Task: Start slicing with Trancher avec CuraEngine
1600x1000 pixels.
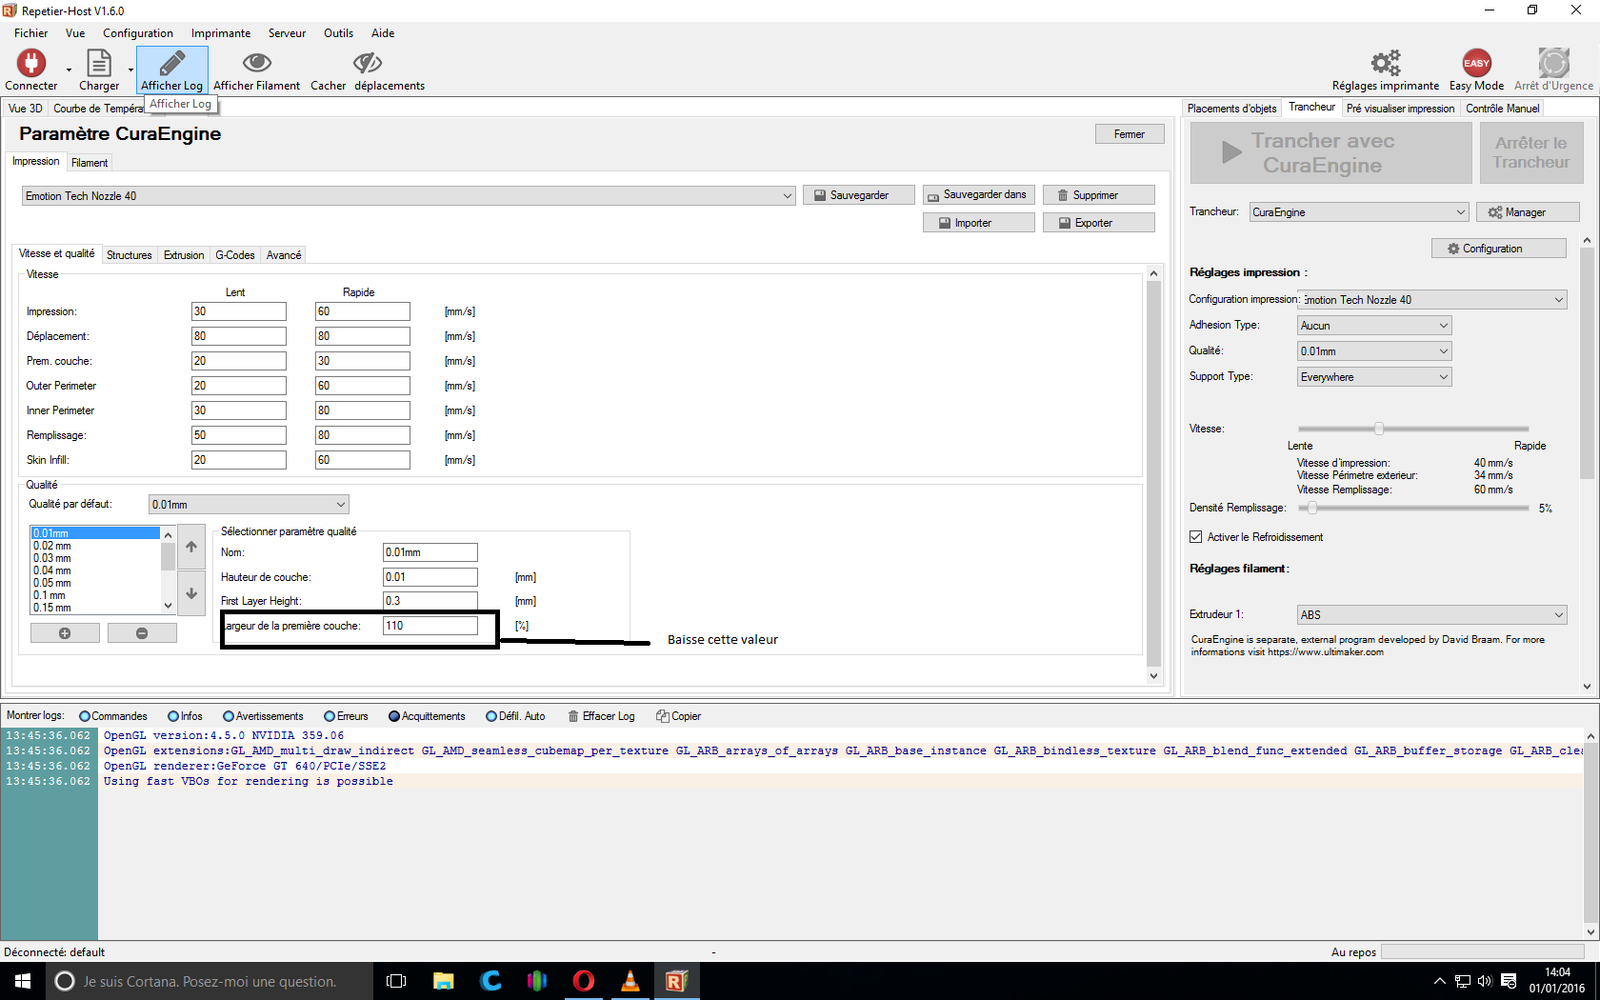Action: [1331, 153]
